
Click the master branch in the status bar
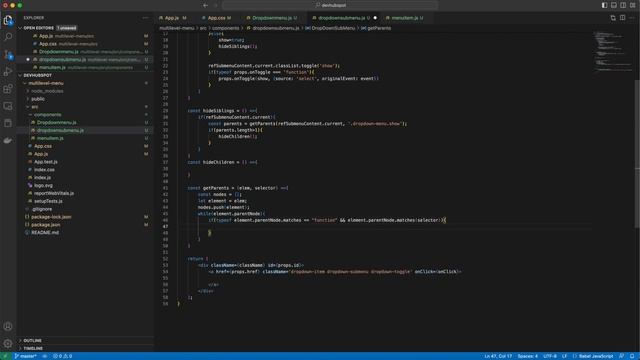[x=25, y=356]
